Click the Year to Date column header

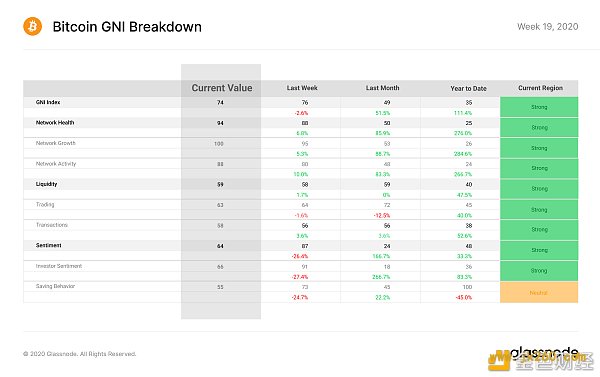pos(468,88)
